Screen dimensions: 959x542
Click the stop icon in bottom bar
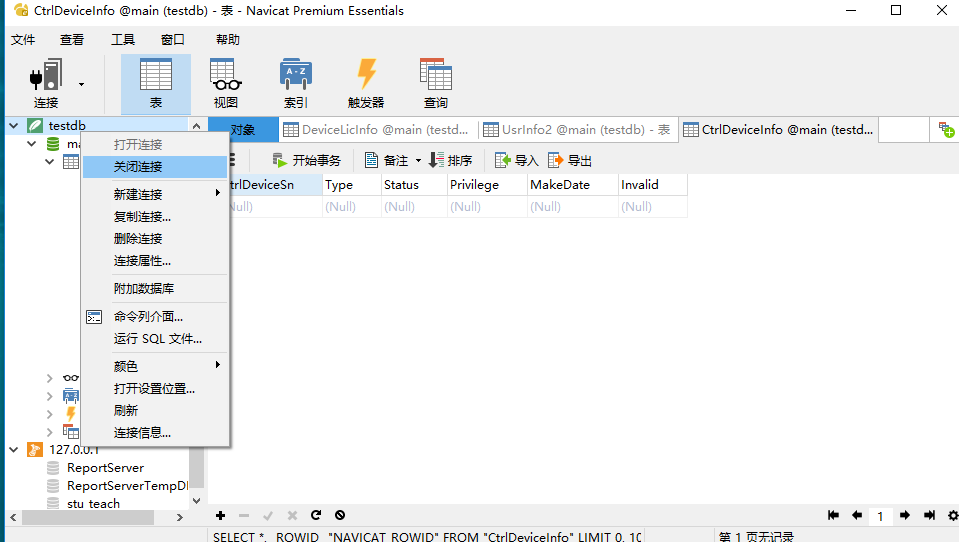(x=340, y=515)
